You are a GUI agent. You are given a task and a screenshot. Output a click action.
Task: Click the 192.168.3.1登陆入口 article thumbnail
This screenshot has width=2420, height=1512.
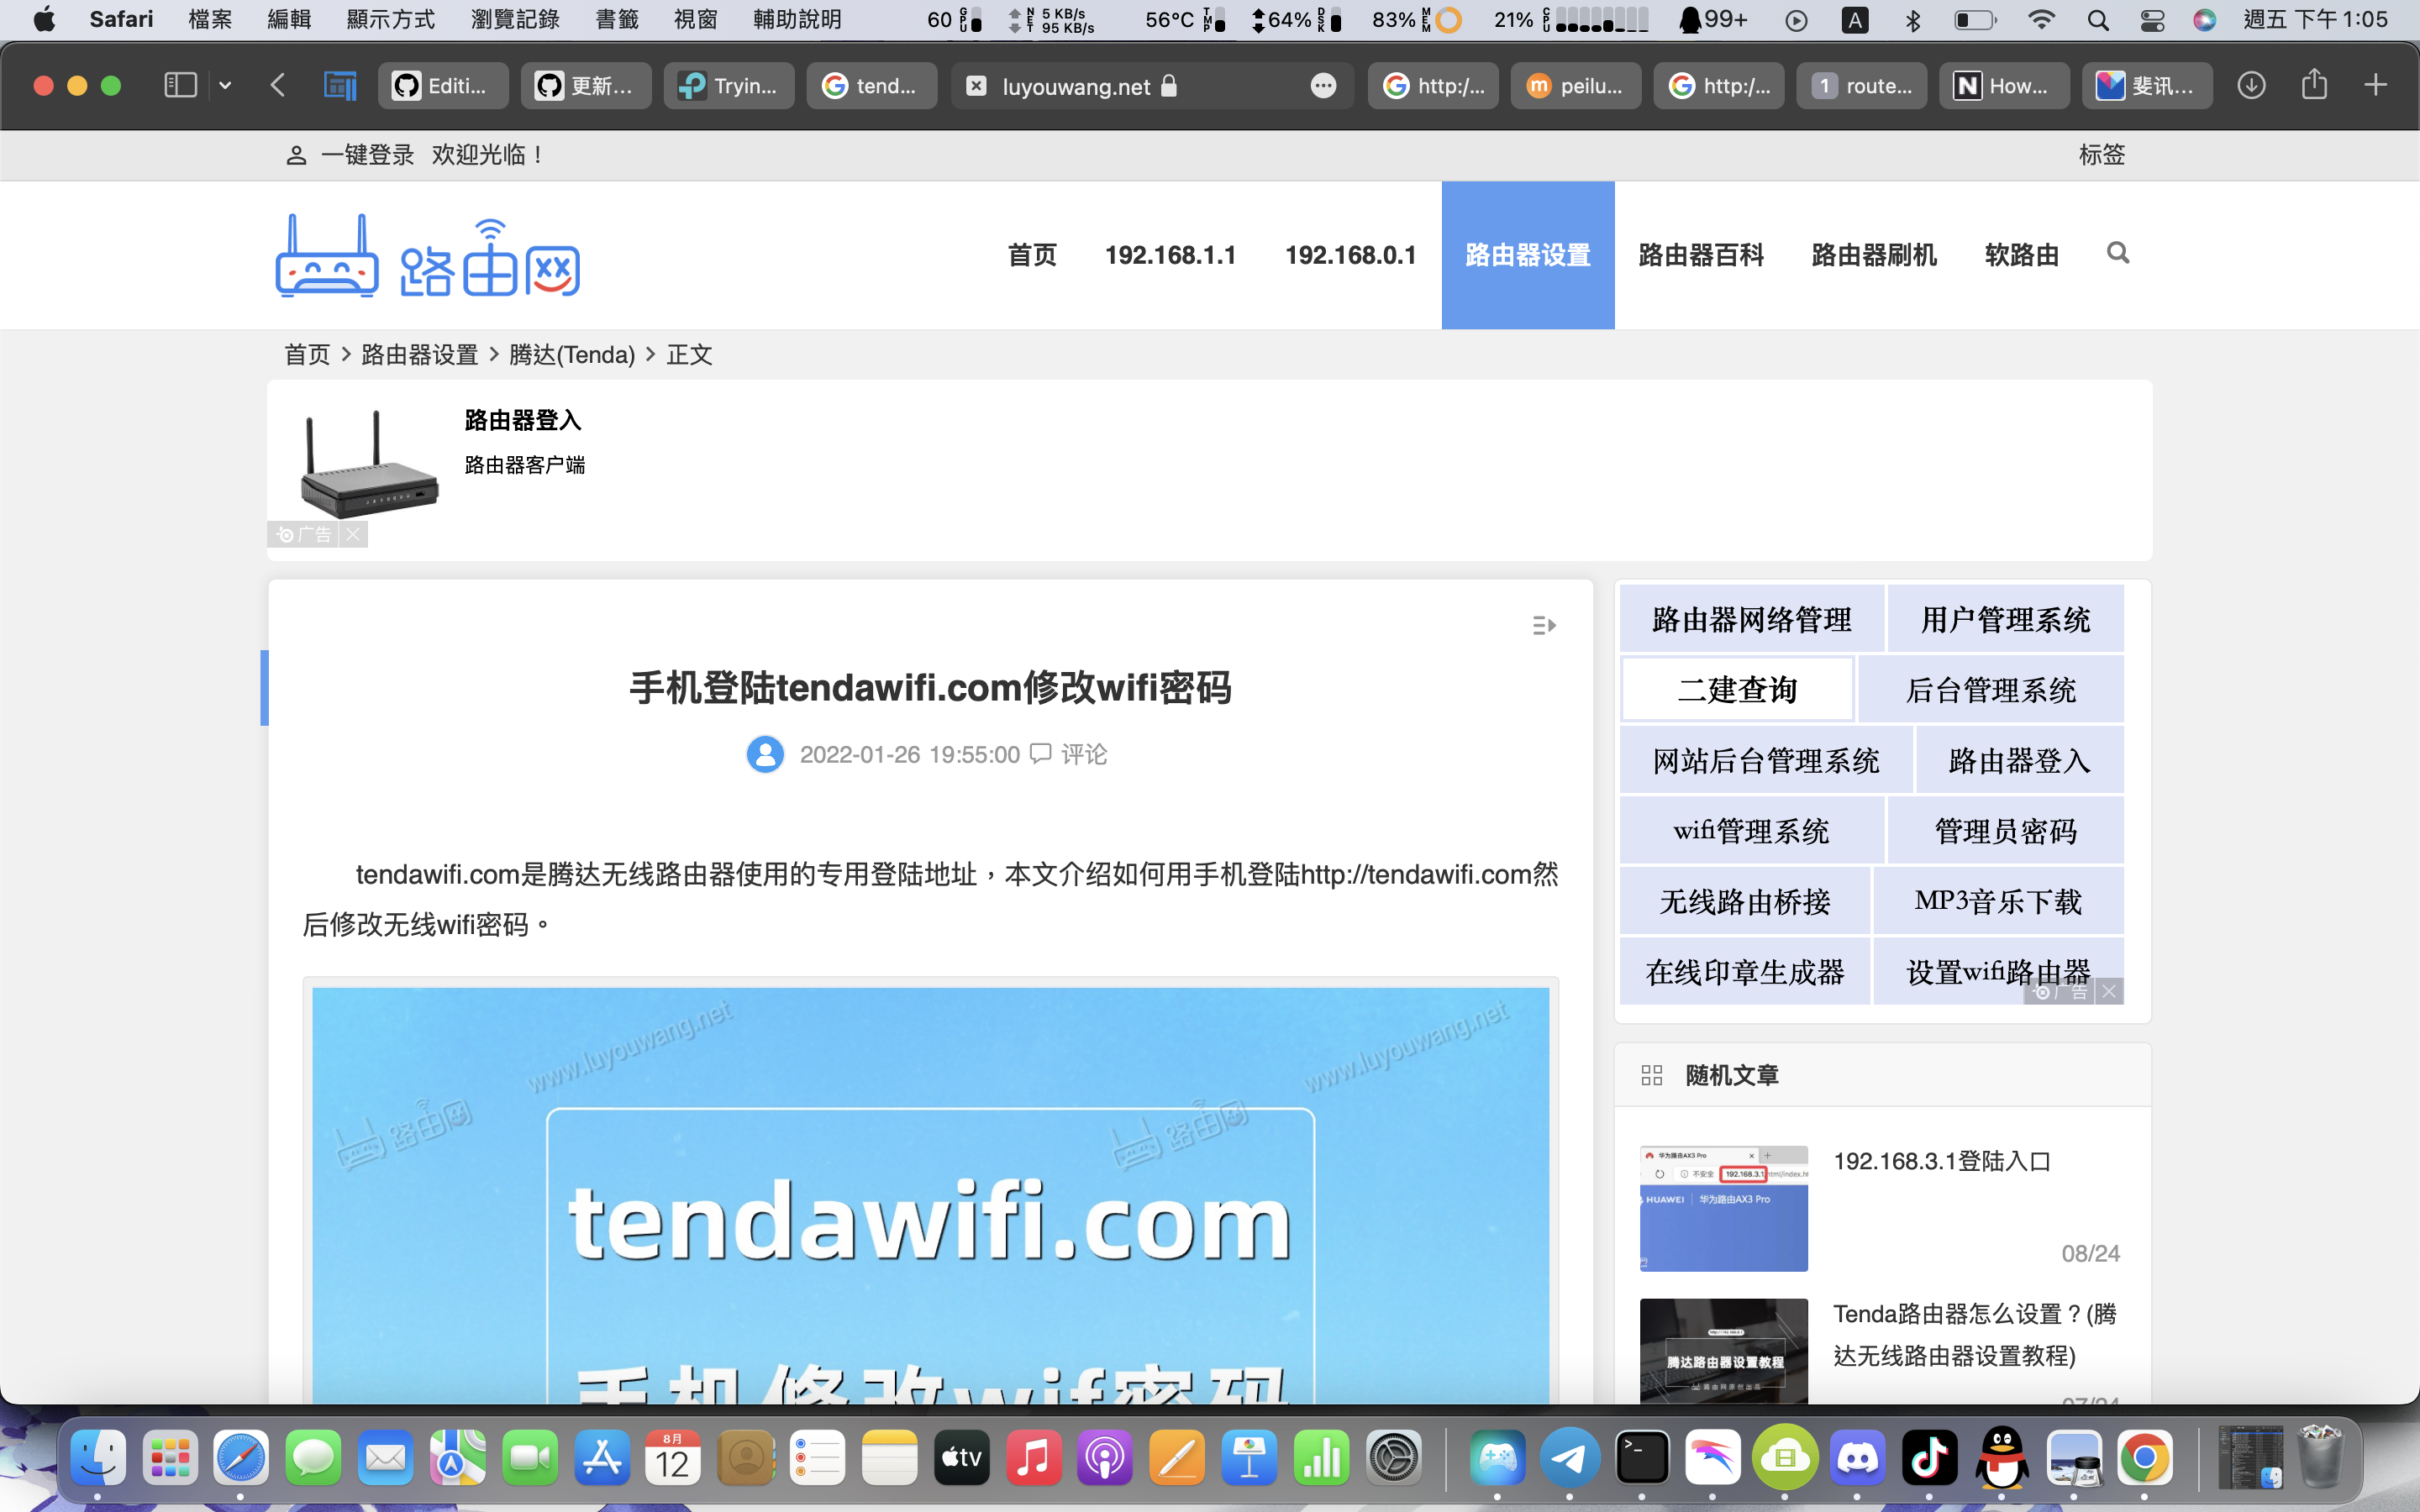(1723, 1208)
